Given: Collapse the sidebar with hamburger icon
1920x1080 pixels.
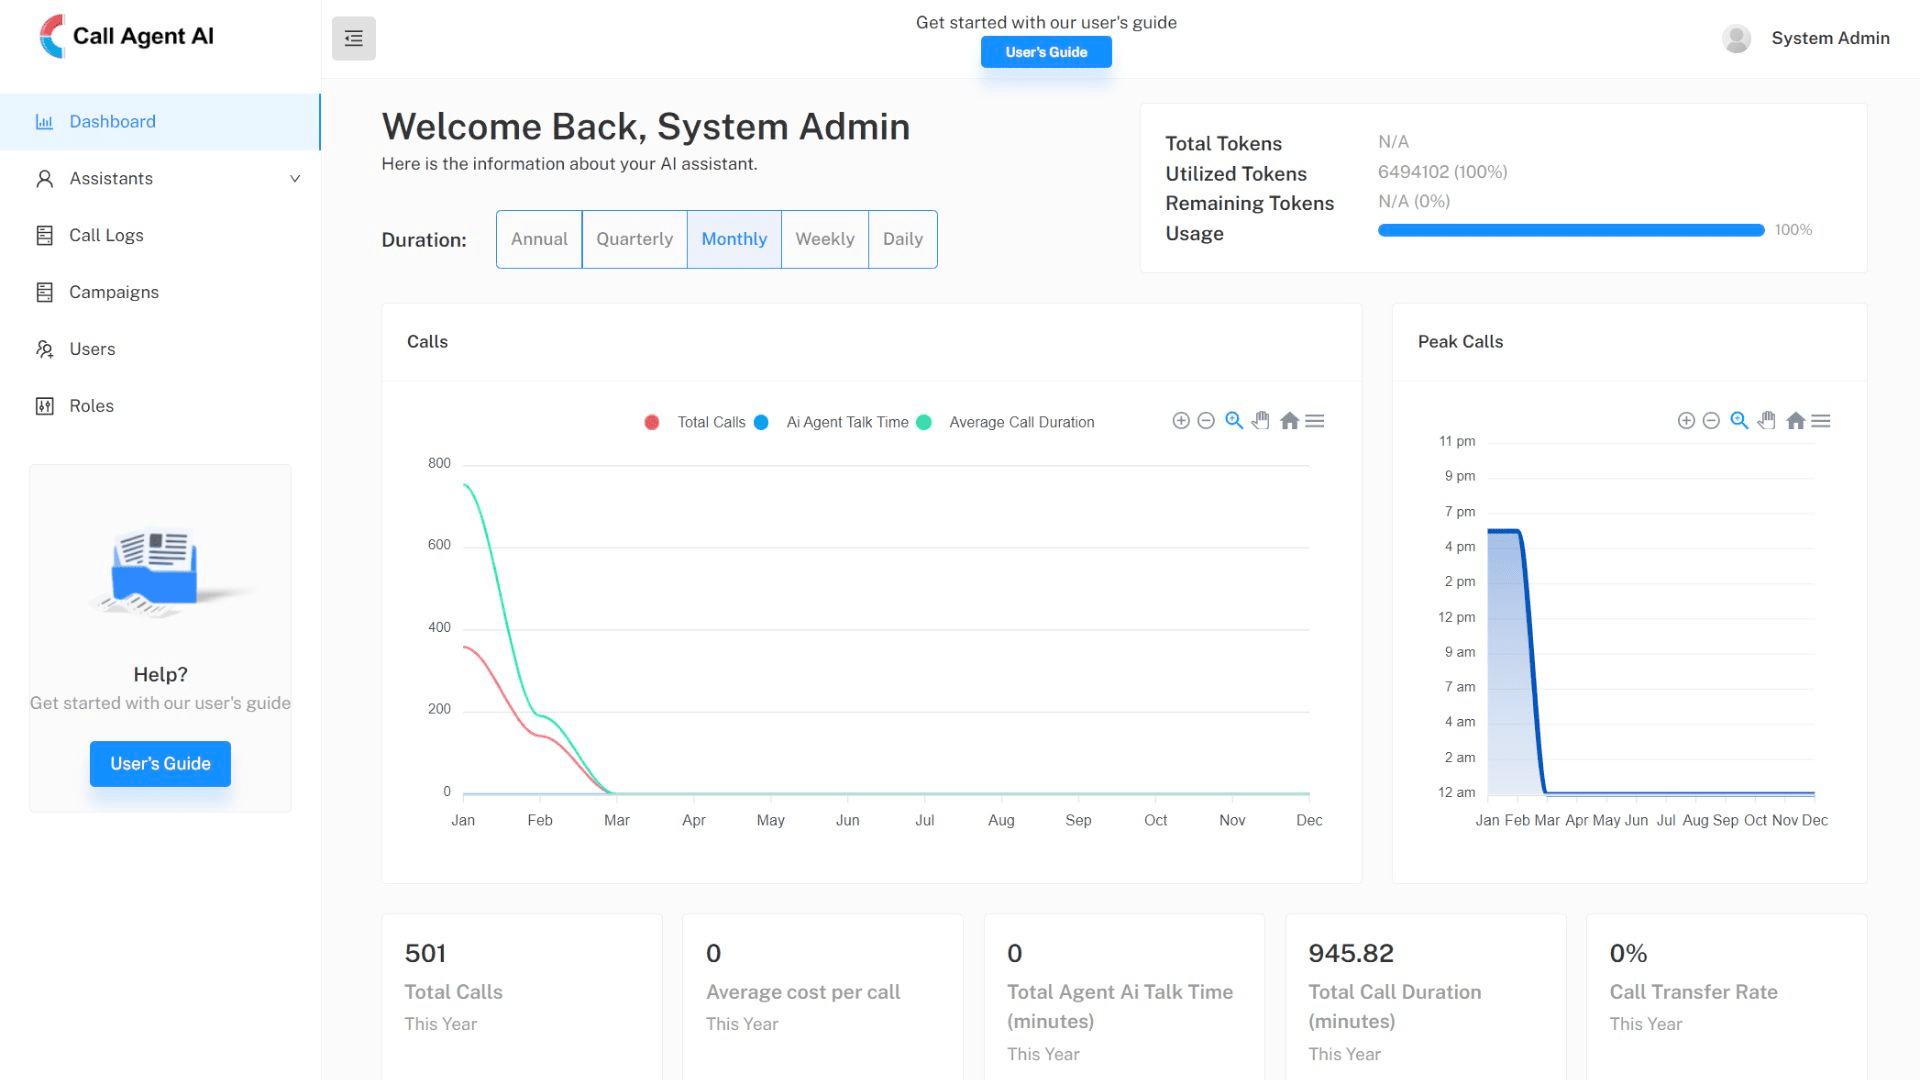Looking at the screenshot, I should click(353, 38).
